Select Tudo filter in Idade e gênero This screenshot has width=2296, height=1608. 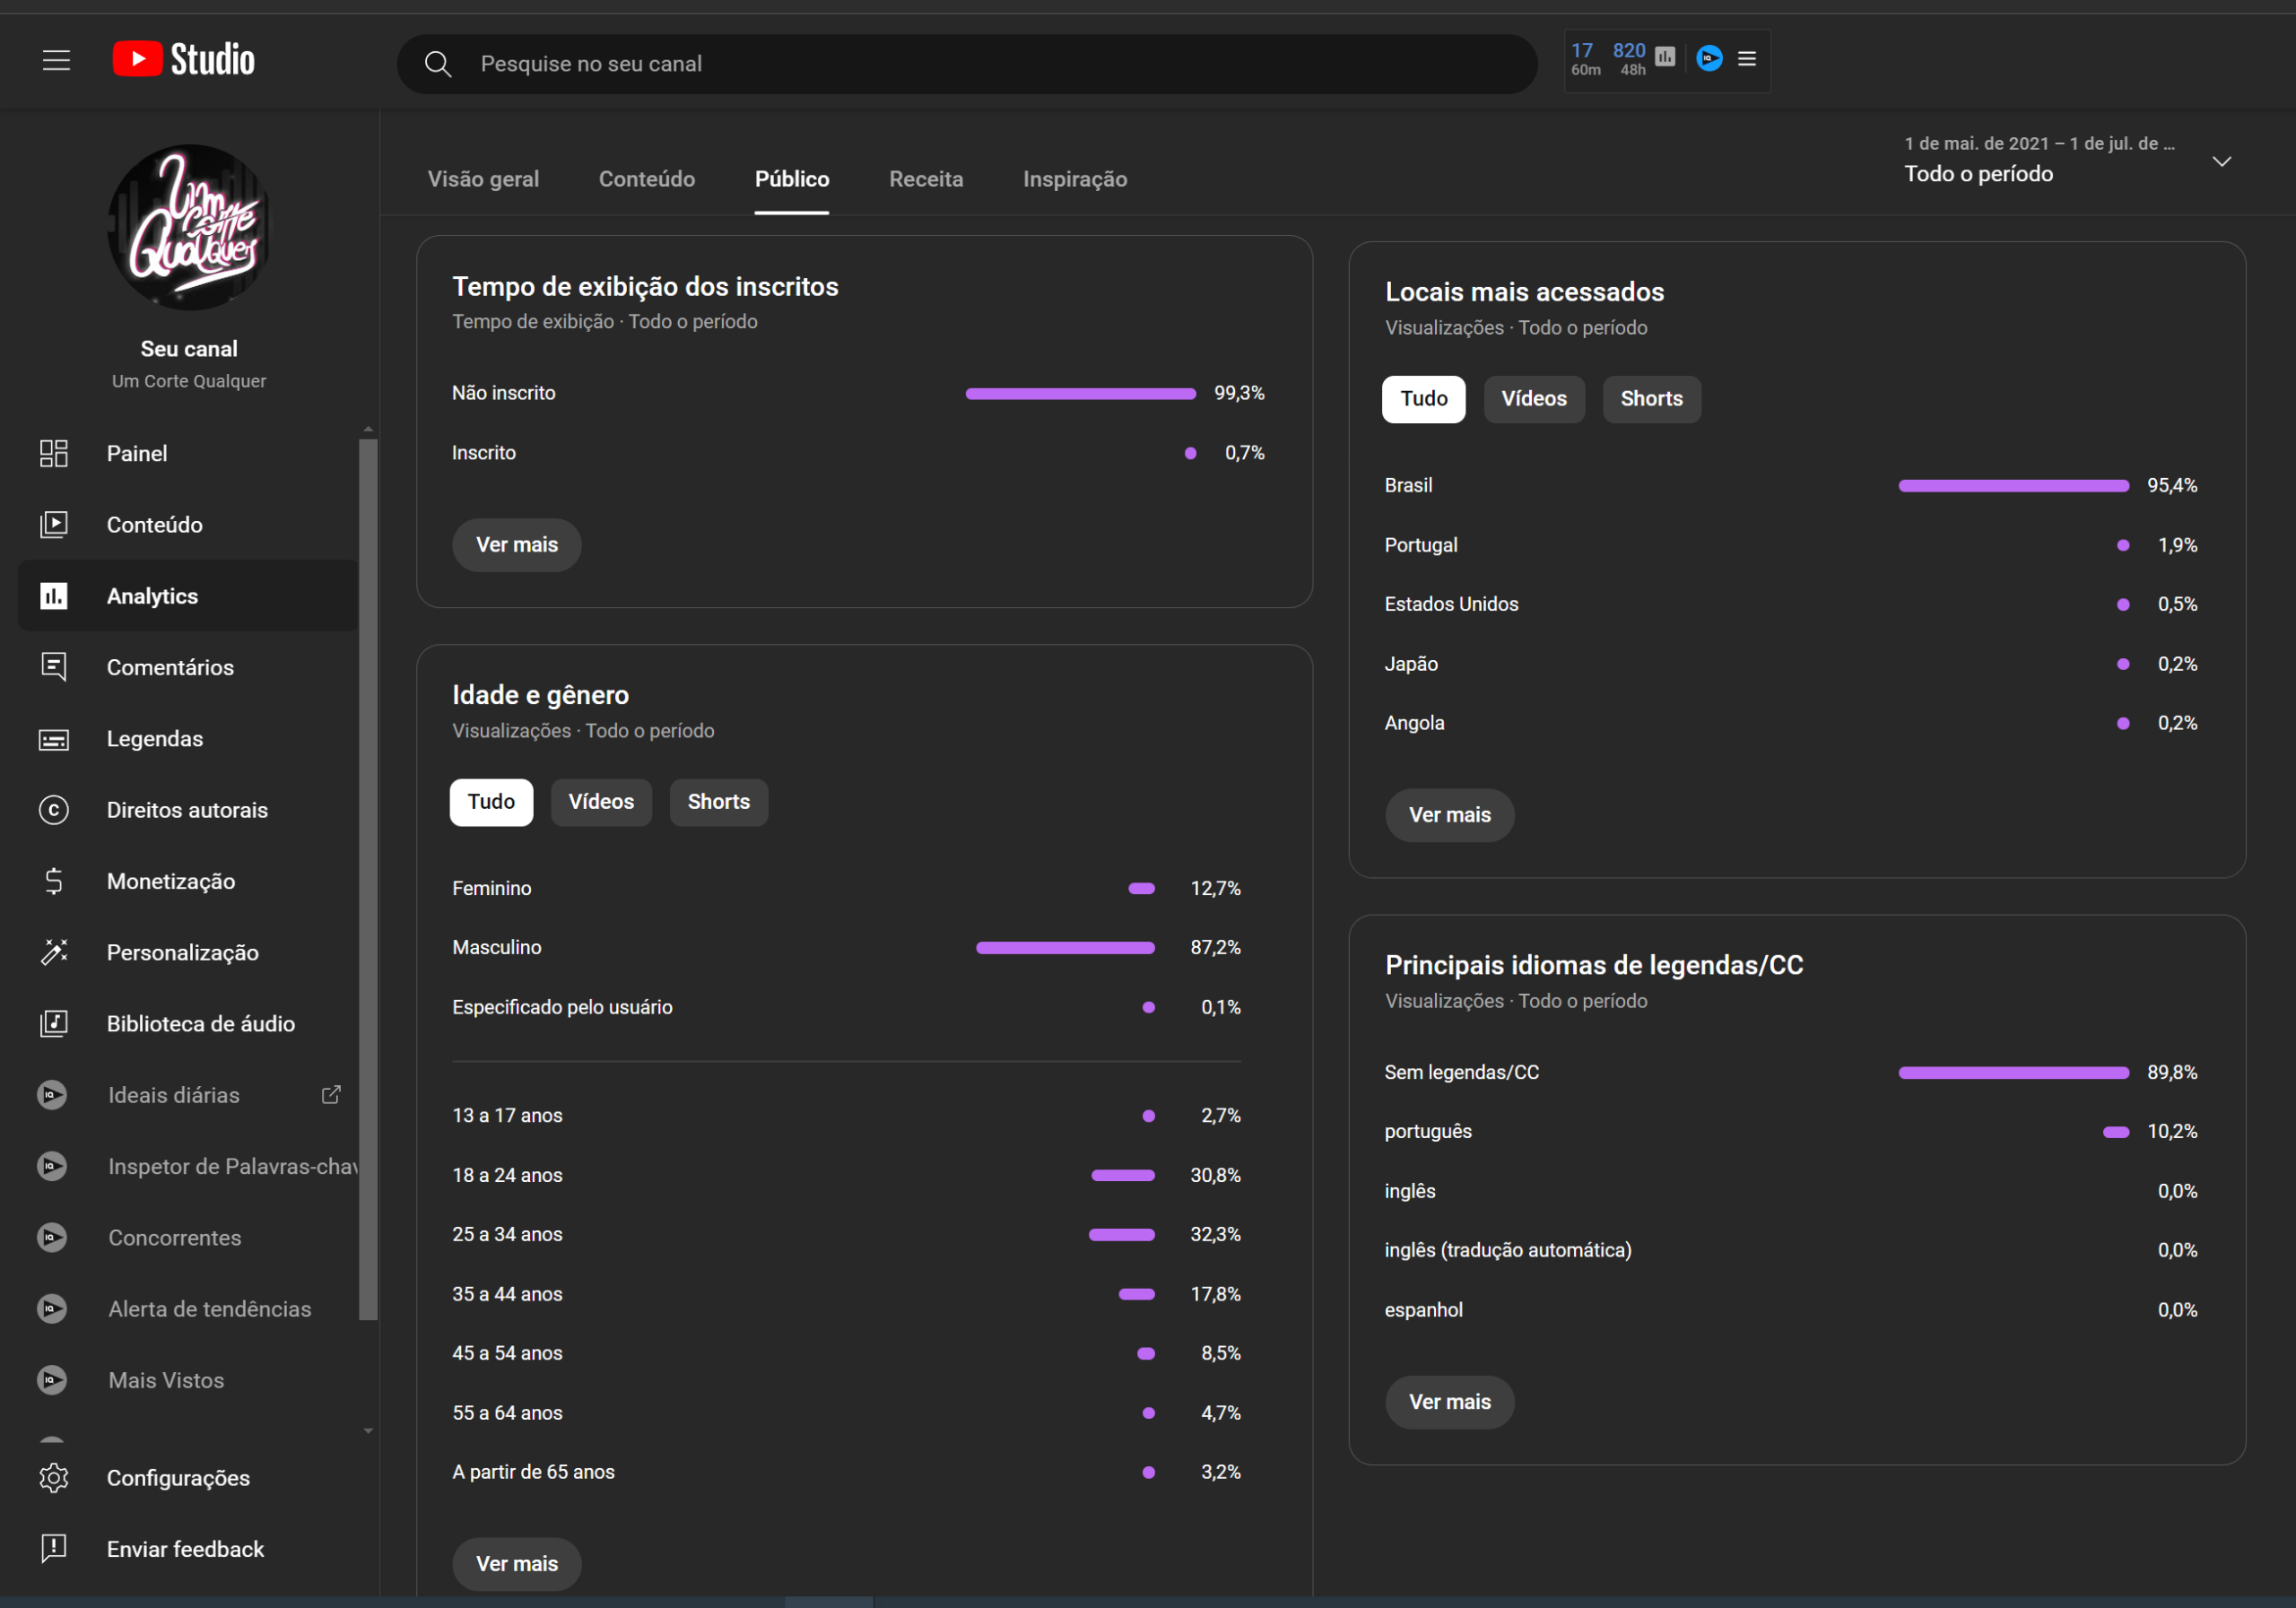pyautogui.click(x=491, y=802)
